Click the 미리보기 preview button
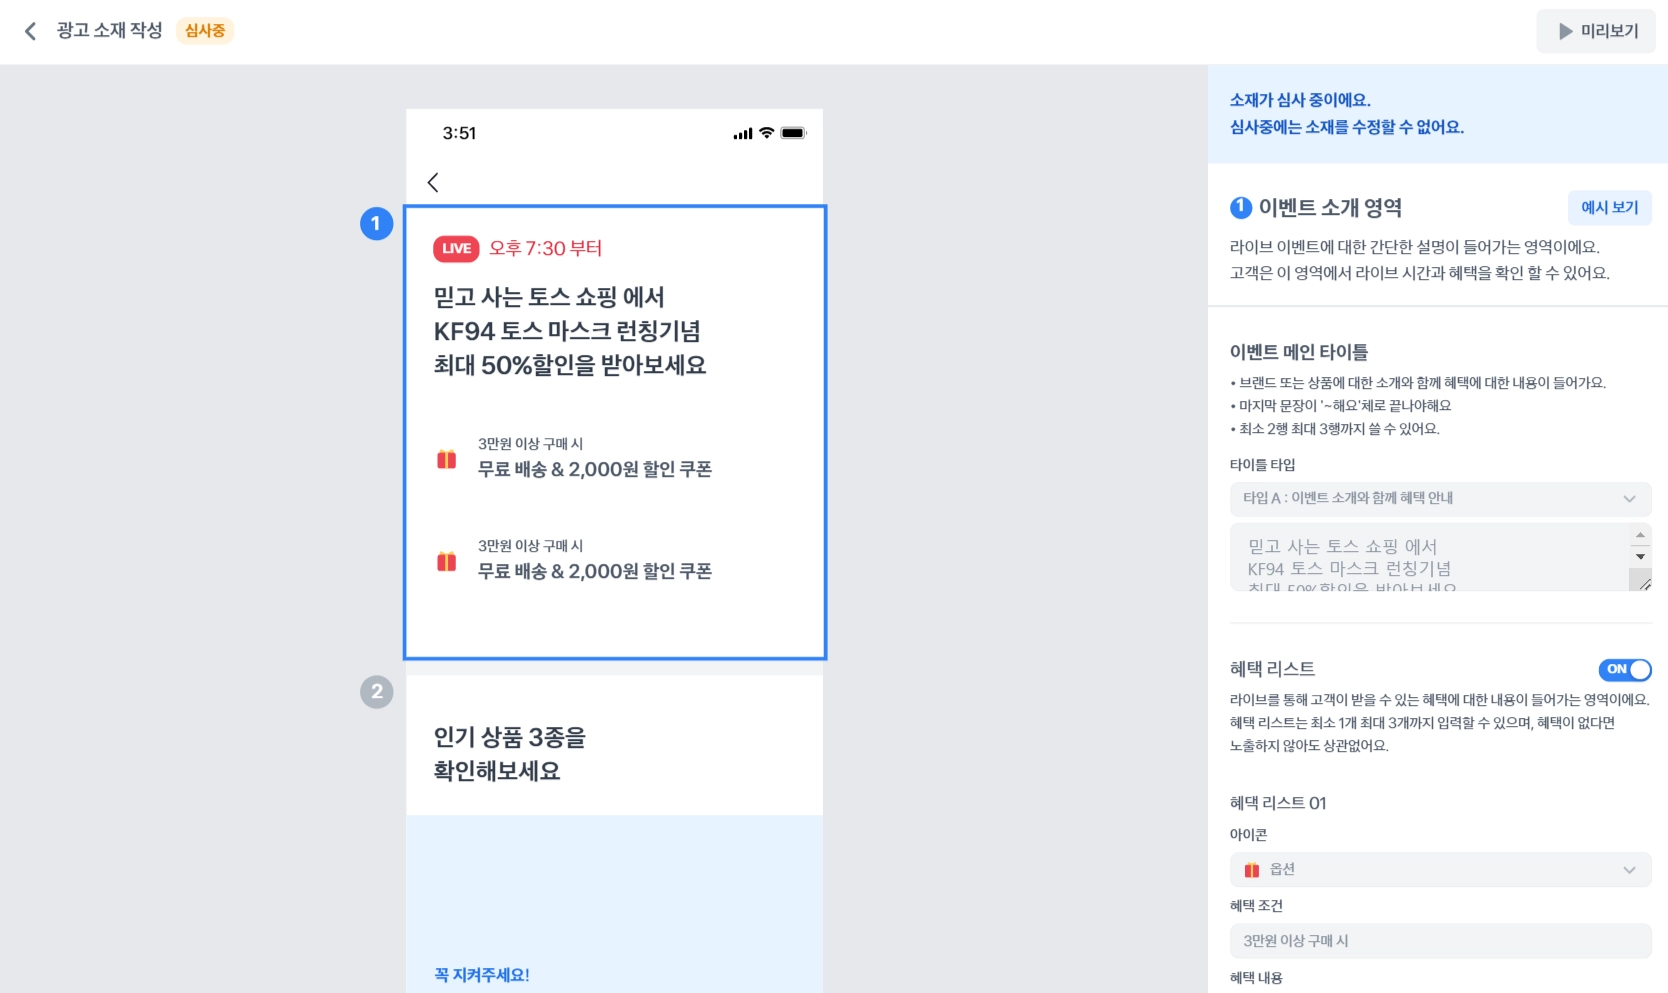Image resolution: width=1668 pixels, height=993 pixels. [1596, 31]
